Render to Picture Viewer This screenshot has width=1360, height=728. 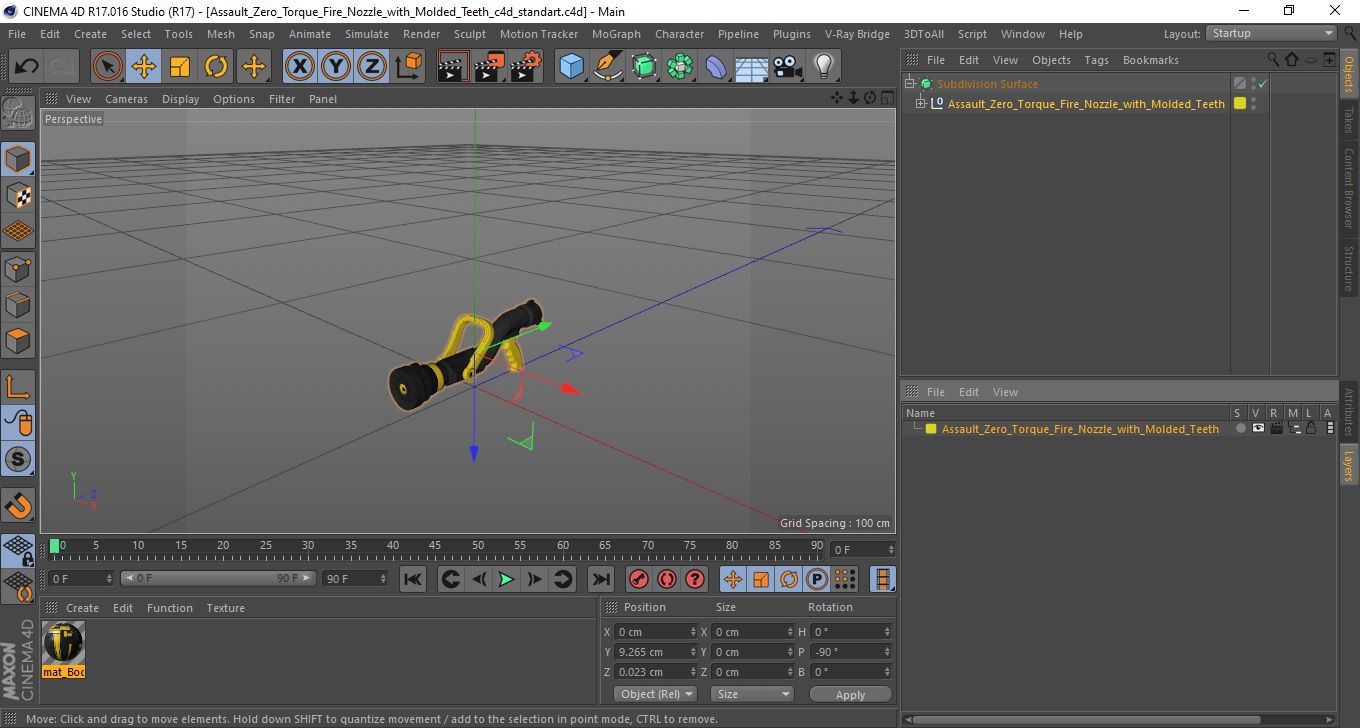(490, 67)
